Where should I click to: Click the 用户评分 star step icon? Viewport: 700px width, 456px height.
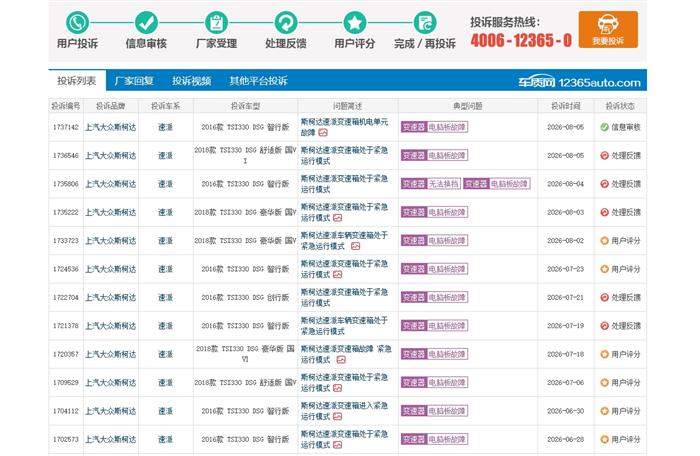click(355, 22)
